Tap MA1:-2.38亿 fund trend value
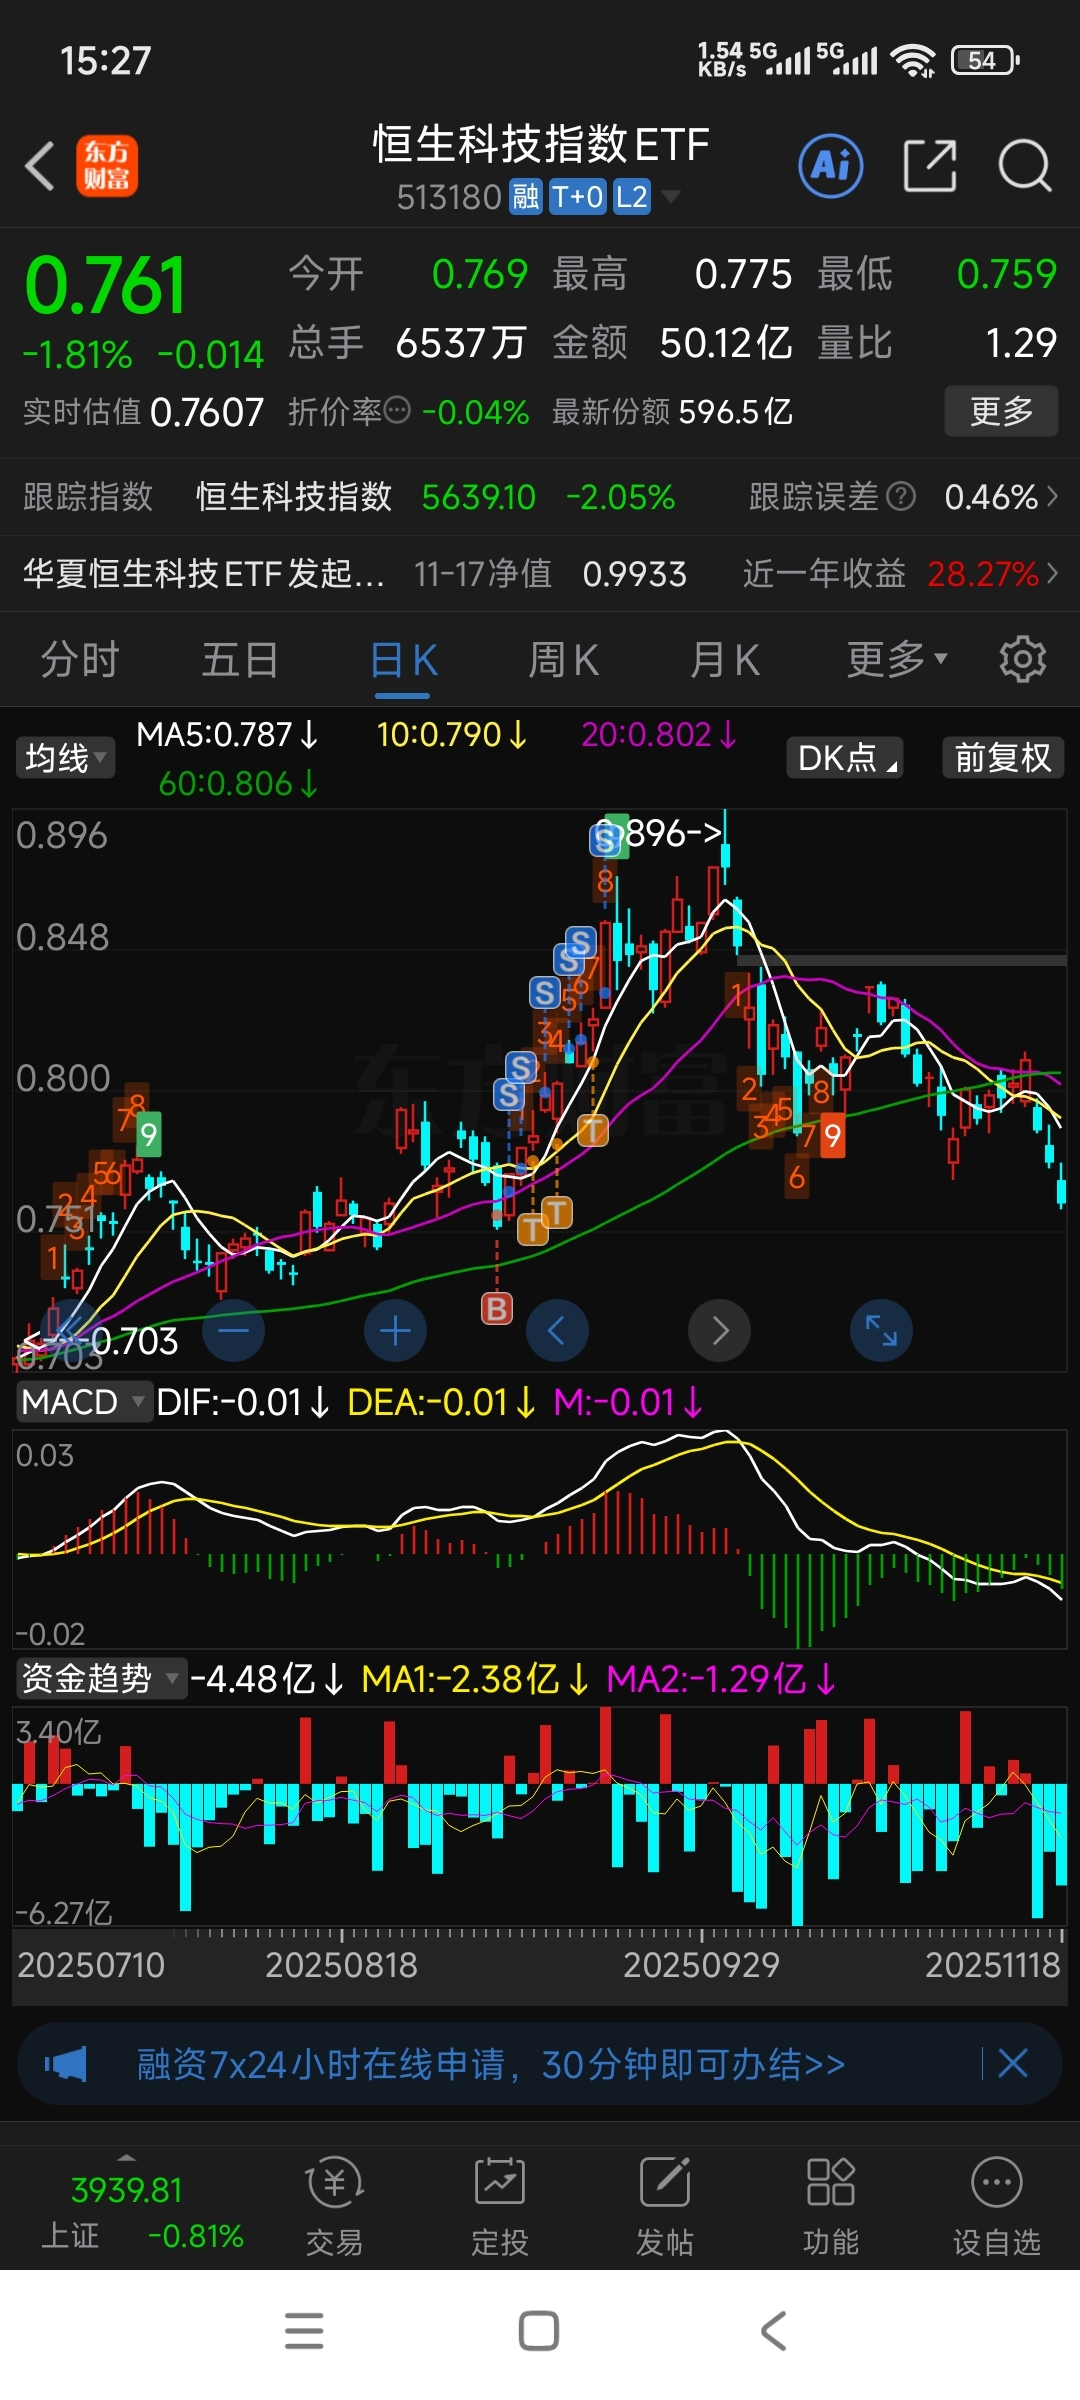1080x2400 pixels. point(474,1678)
